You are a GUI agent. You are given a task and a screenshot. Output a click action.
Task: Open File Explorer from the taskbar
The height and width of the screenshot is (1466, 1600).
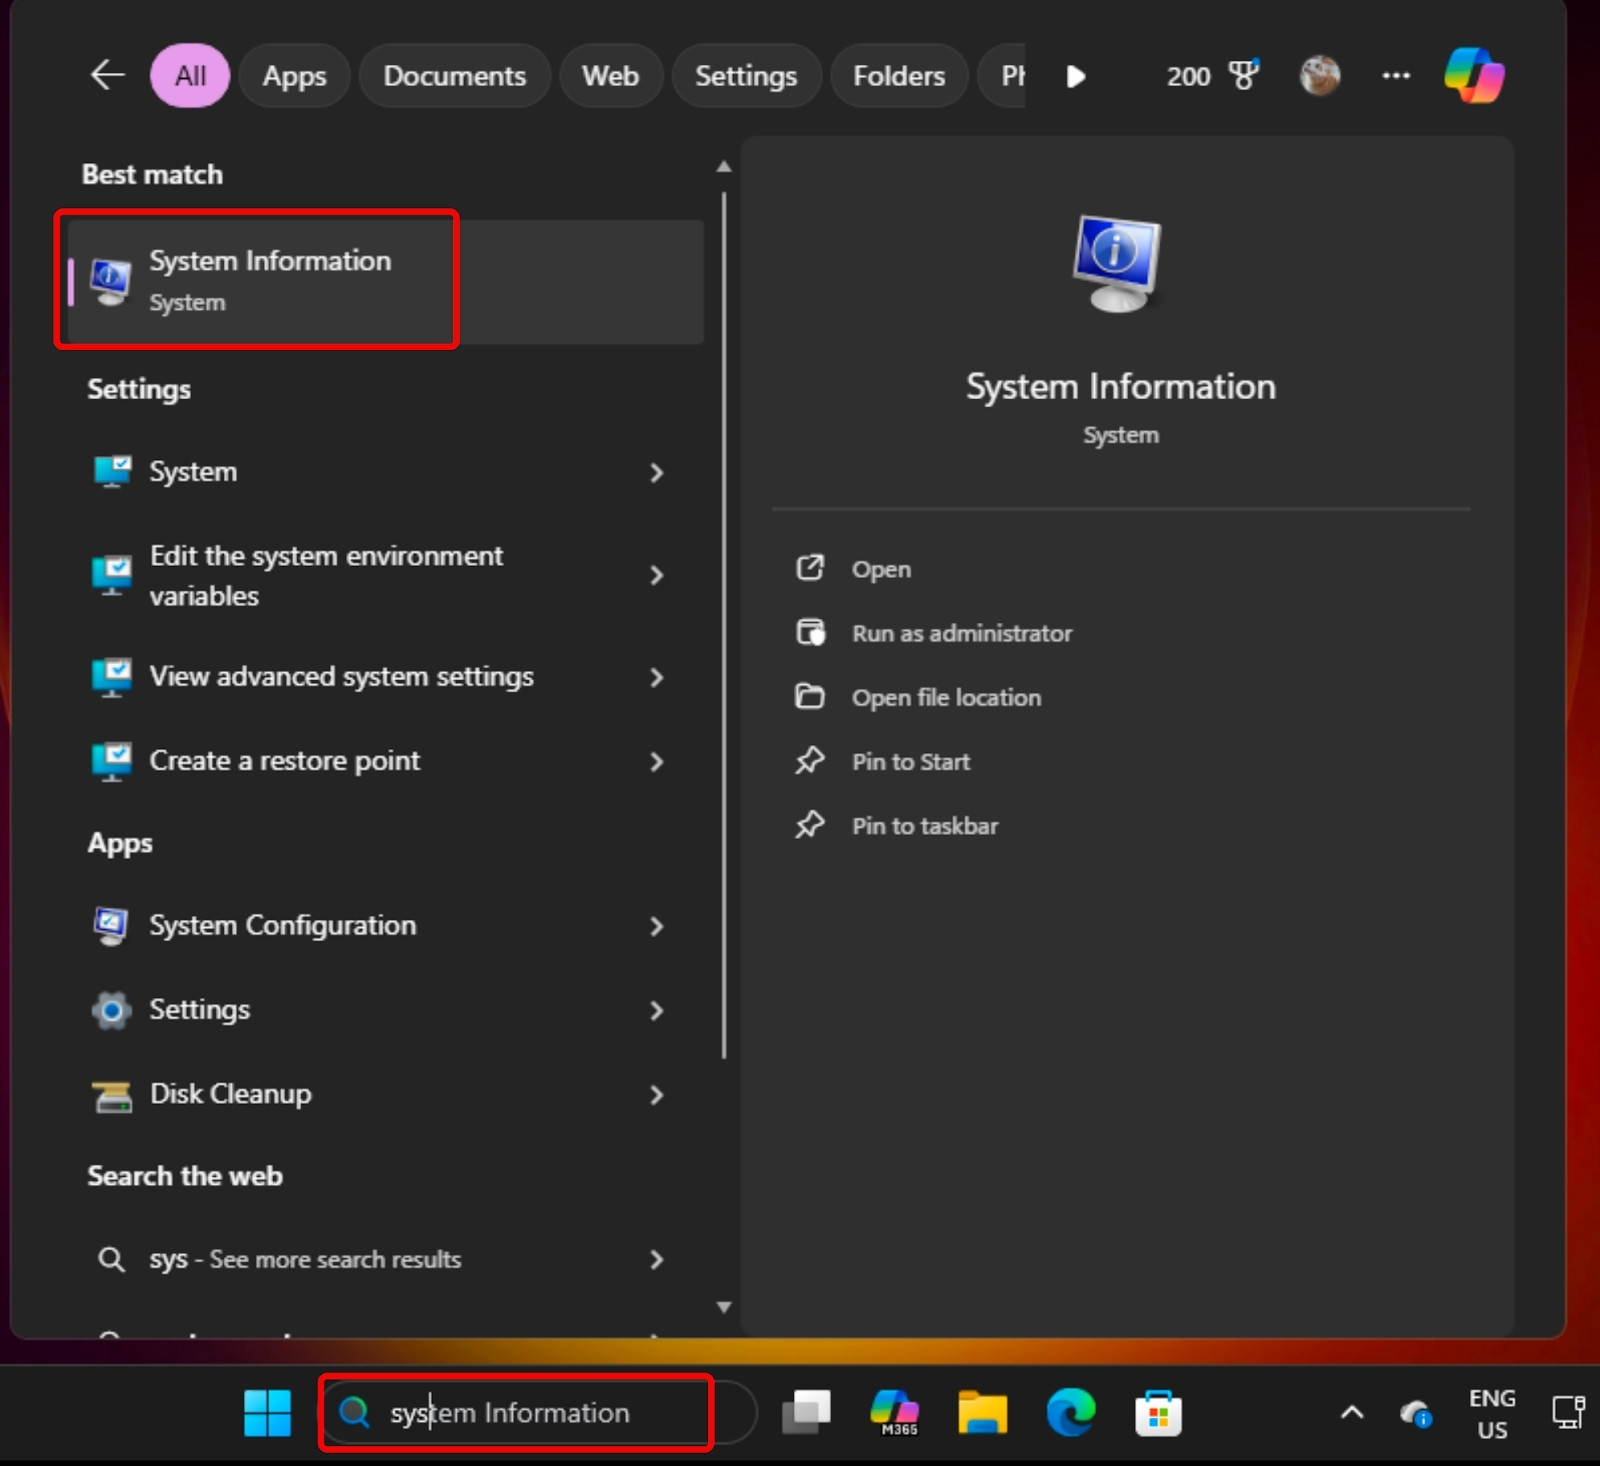pyautogui.click(x=982, y=1413)
